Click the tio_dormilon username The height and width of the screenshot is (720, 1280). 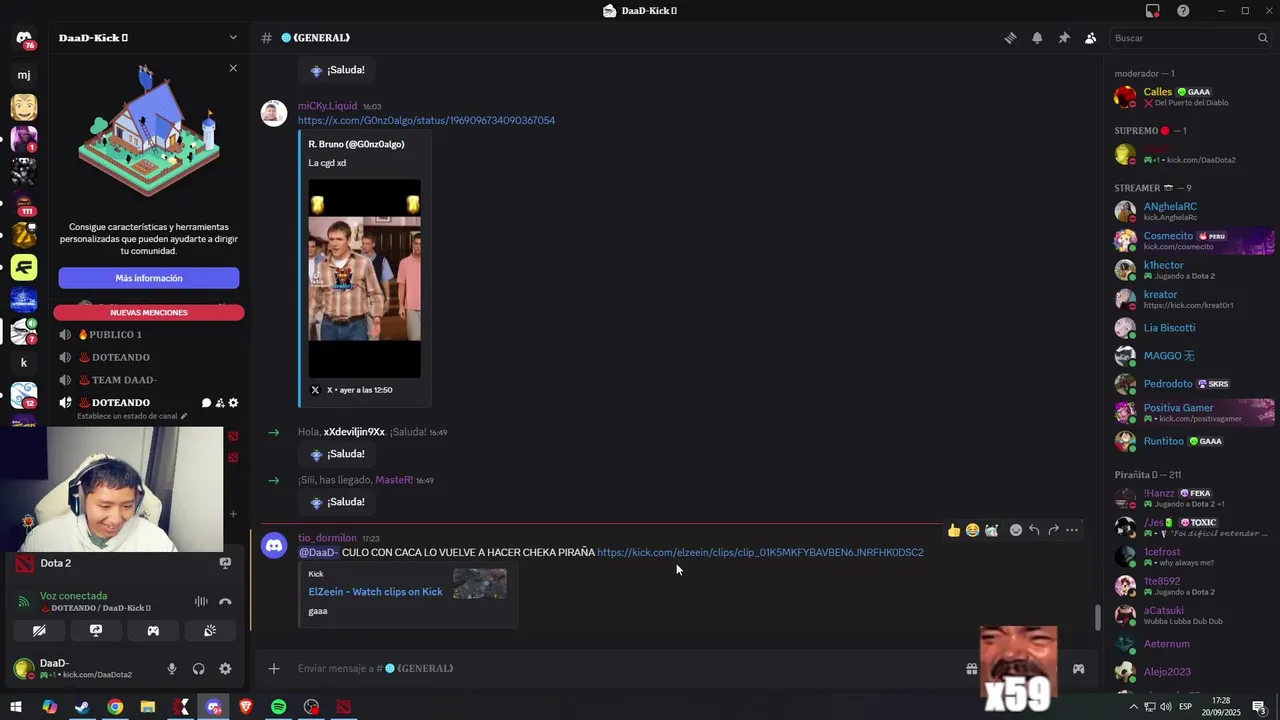point(327,538)
